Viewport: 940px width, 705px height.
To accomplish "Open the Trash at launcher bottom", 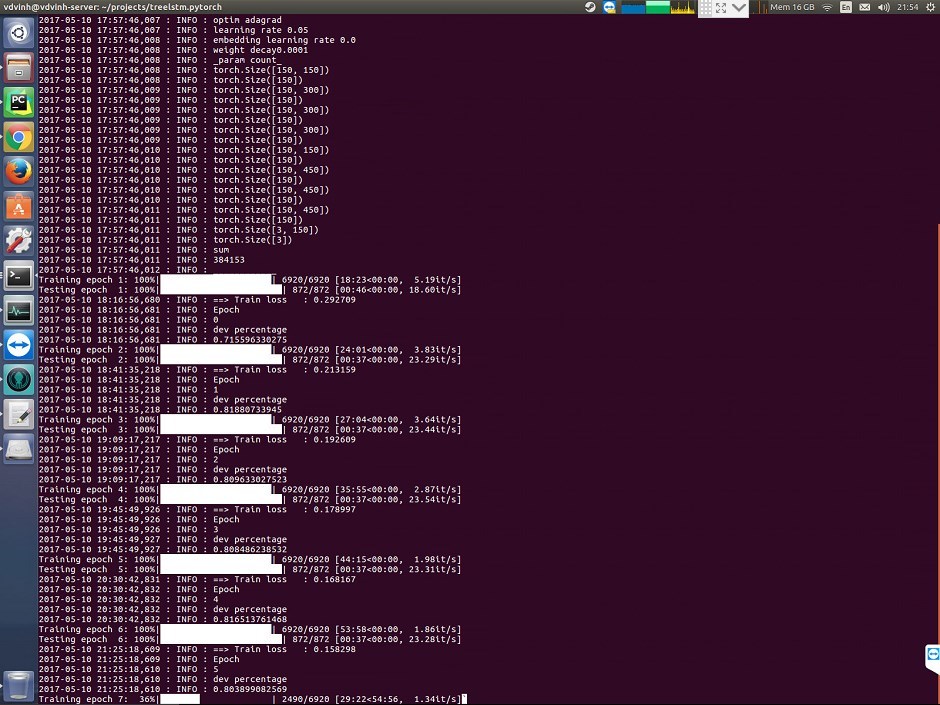I will (18, 685).
